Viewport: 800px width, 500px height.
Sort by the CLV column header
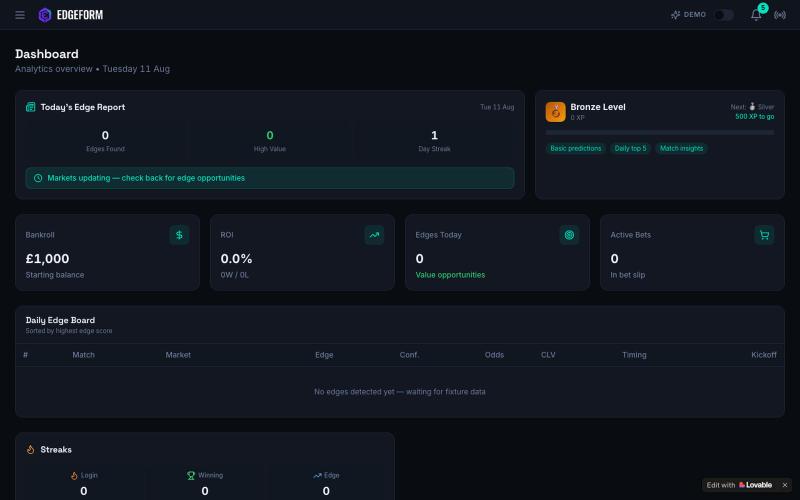tap(548, 355)
